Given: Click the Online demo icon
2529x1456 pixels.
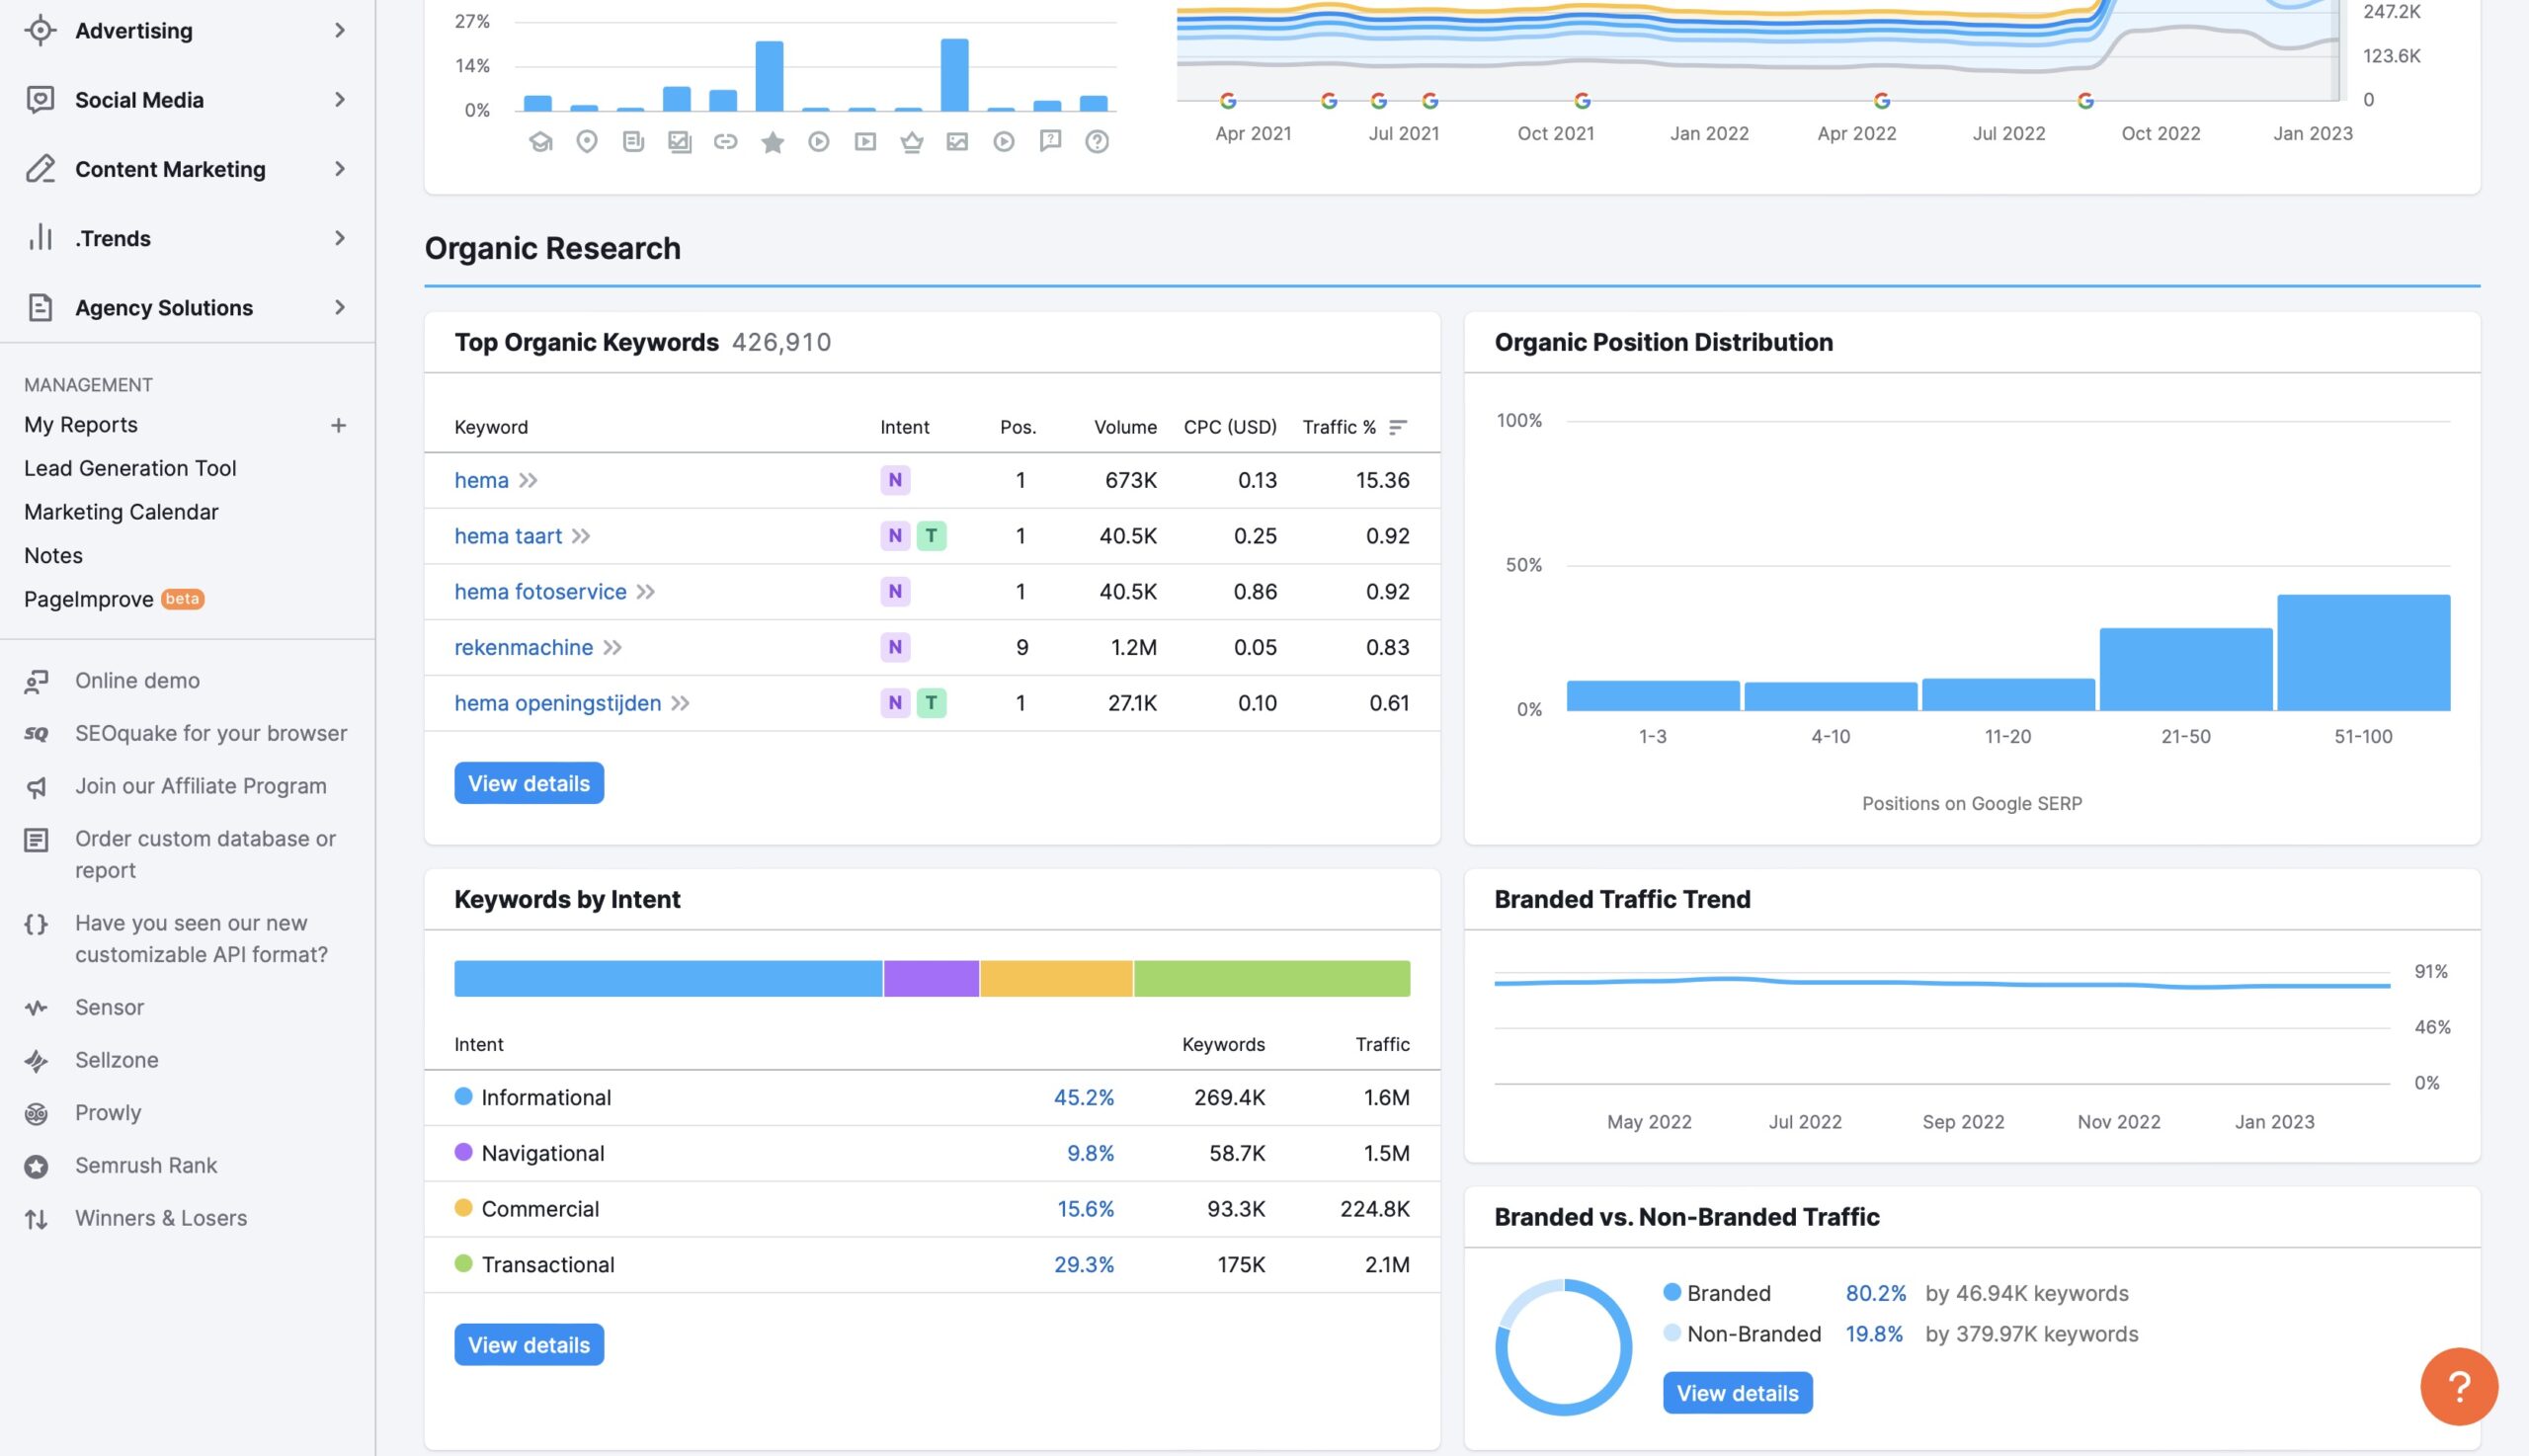Looking at the screenshot, I should [x=36, y=681].
